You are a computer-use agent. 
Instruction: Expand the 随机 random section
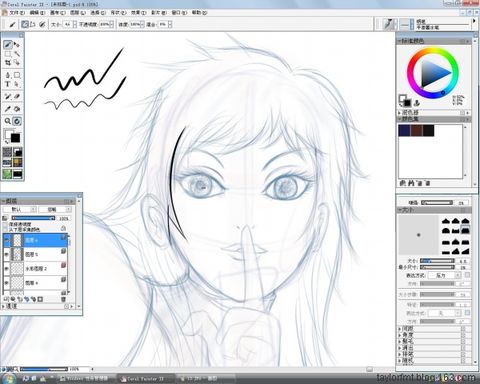pyautogui.click(x=400, y=361)
